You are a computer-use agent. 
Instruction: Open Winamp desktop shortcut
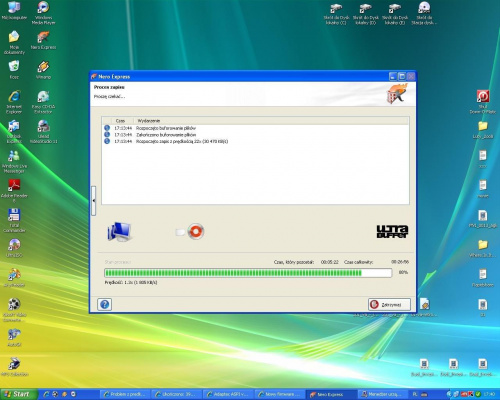[x=43, y=70]
